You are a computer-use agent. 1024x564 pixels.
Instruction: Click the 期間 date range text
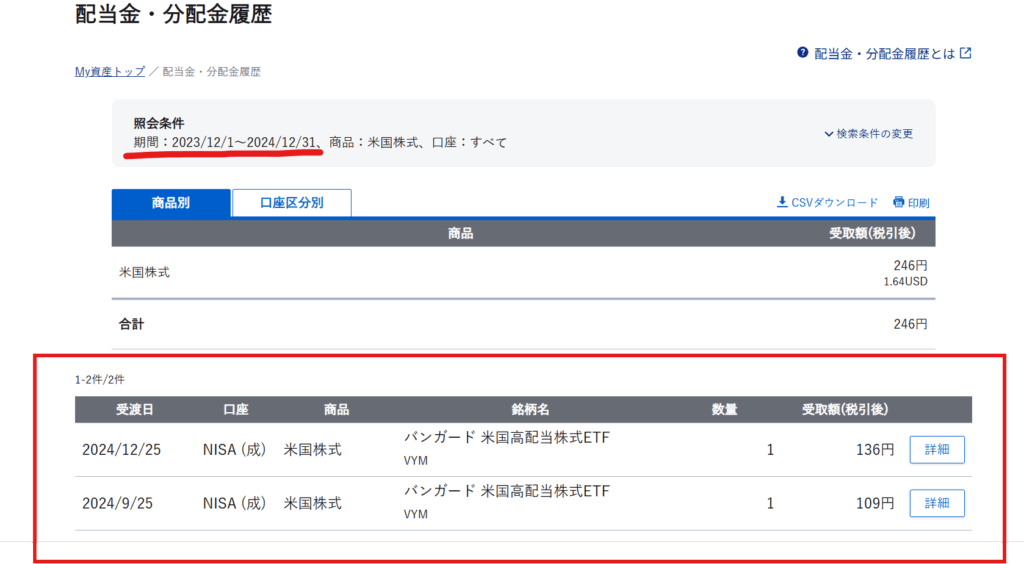243,143
